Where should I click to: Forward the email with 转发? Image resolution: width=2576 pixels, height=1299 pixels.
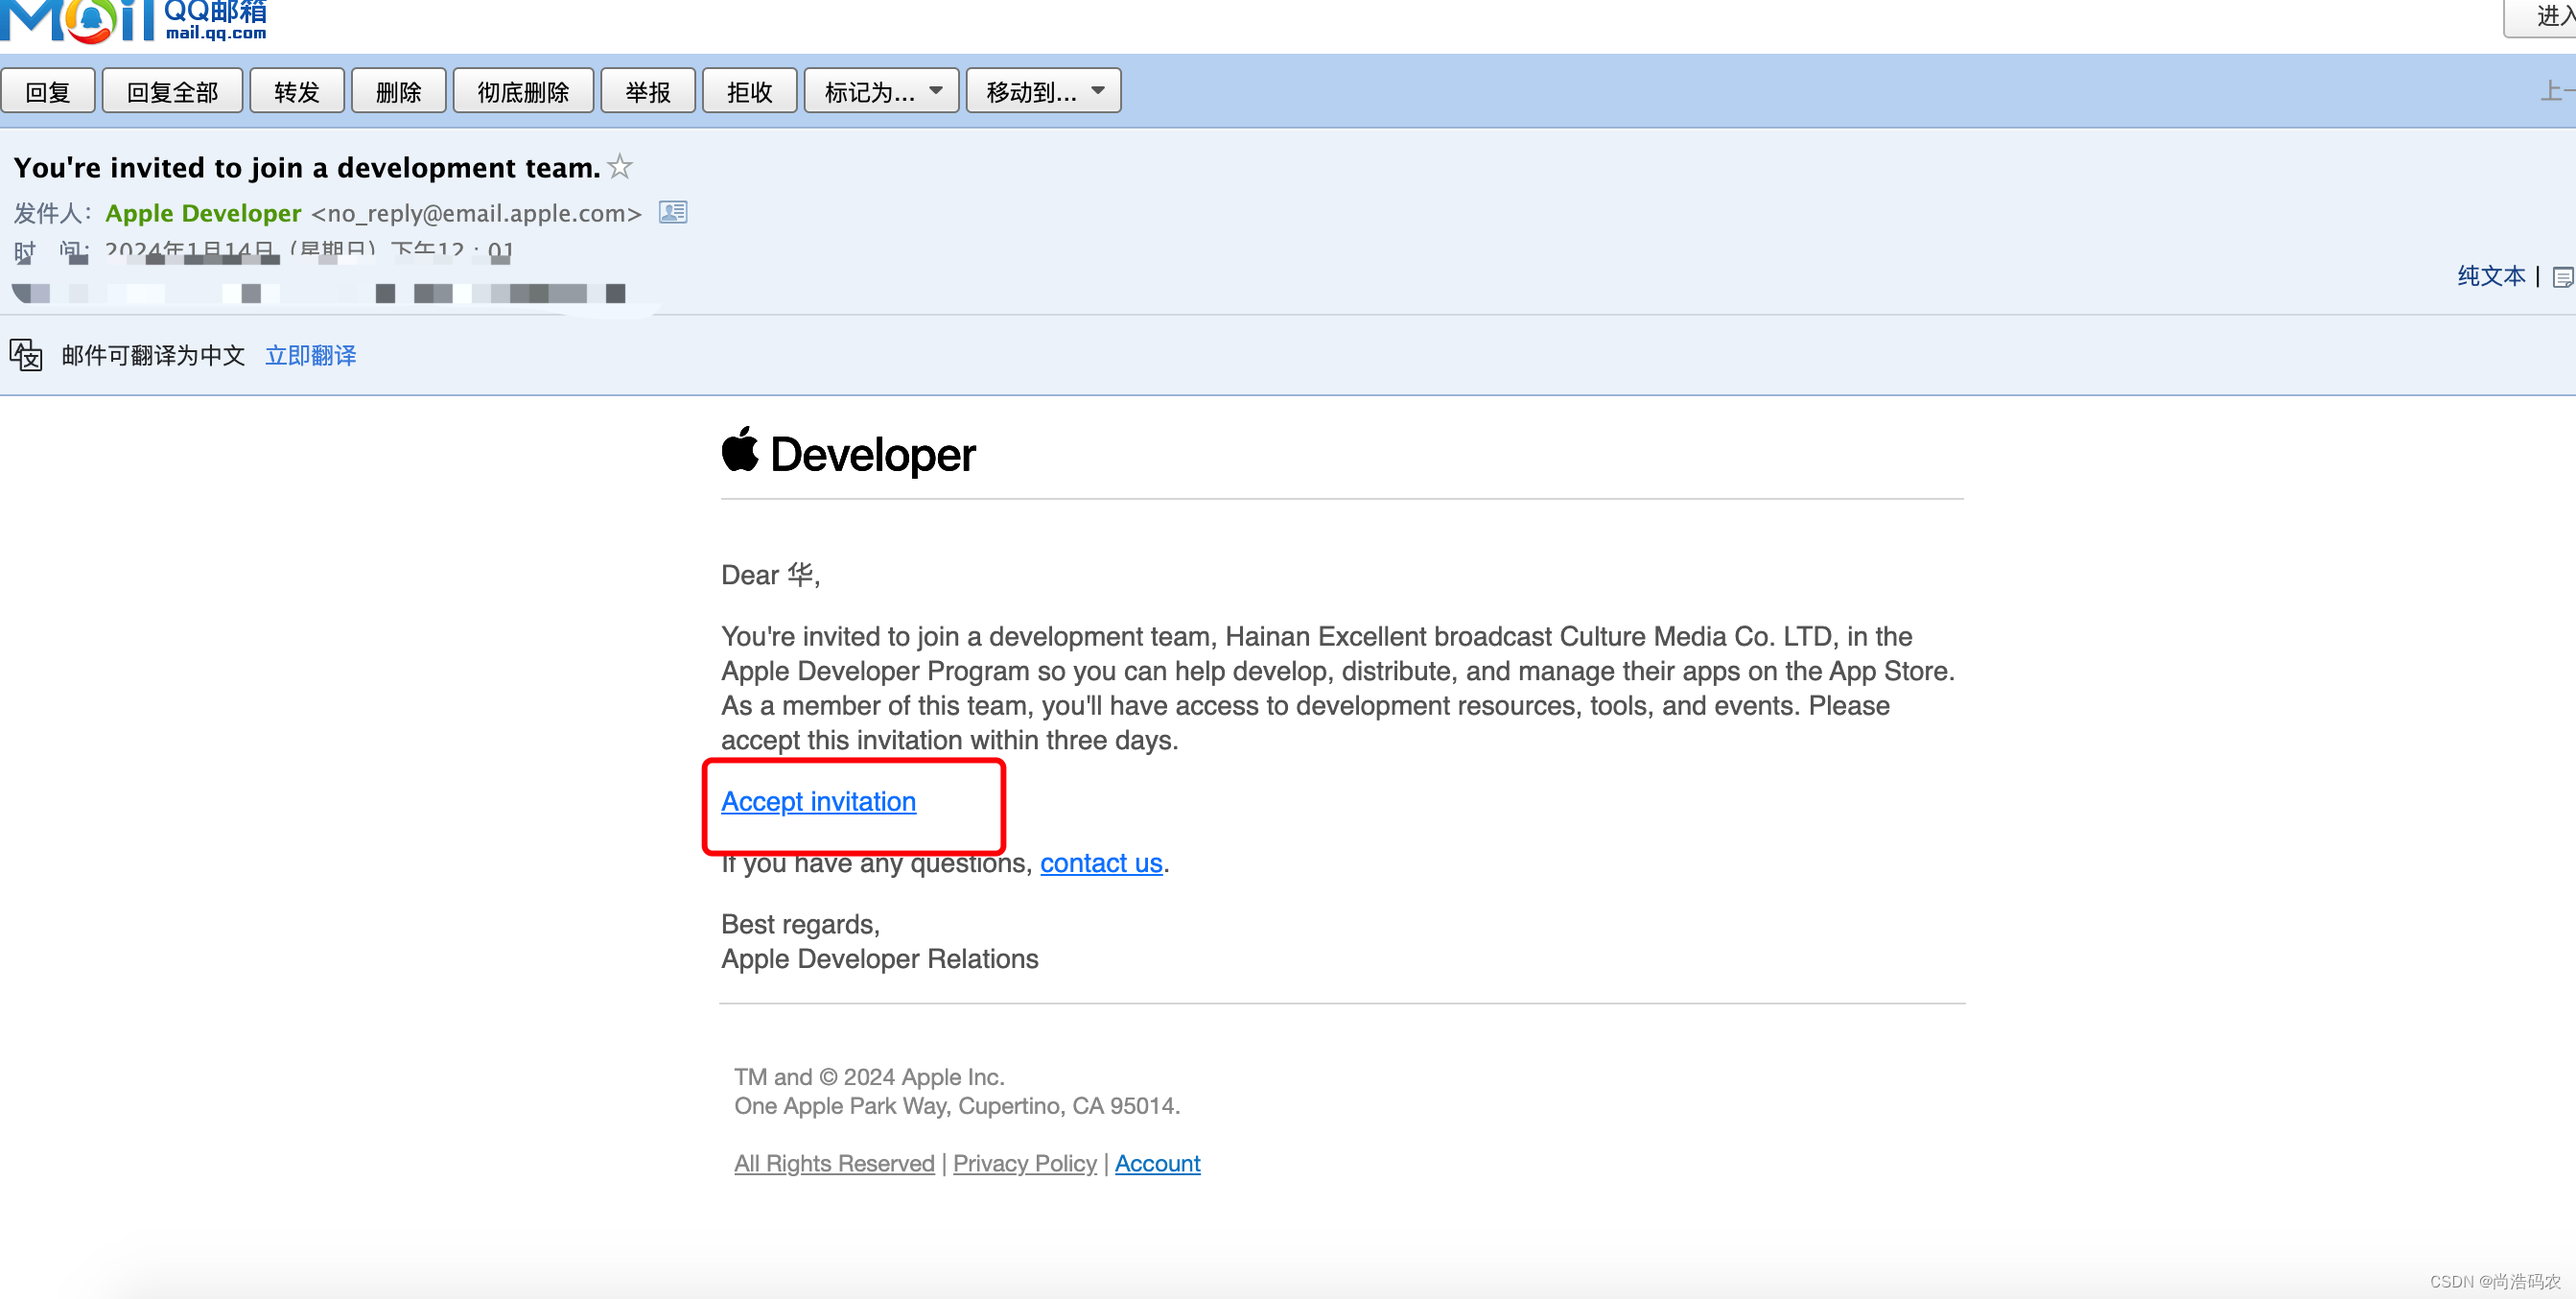tap(296, 90)
